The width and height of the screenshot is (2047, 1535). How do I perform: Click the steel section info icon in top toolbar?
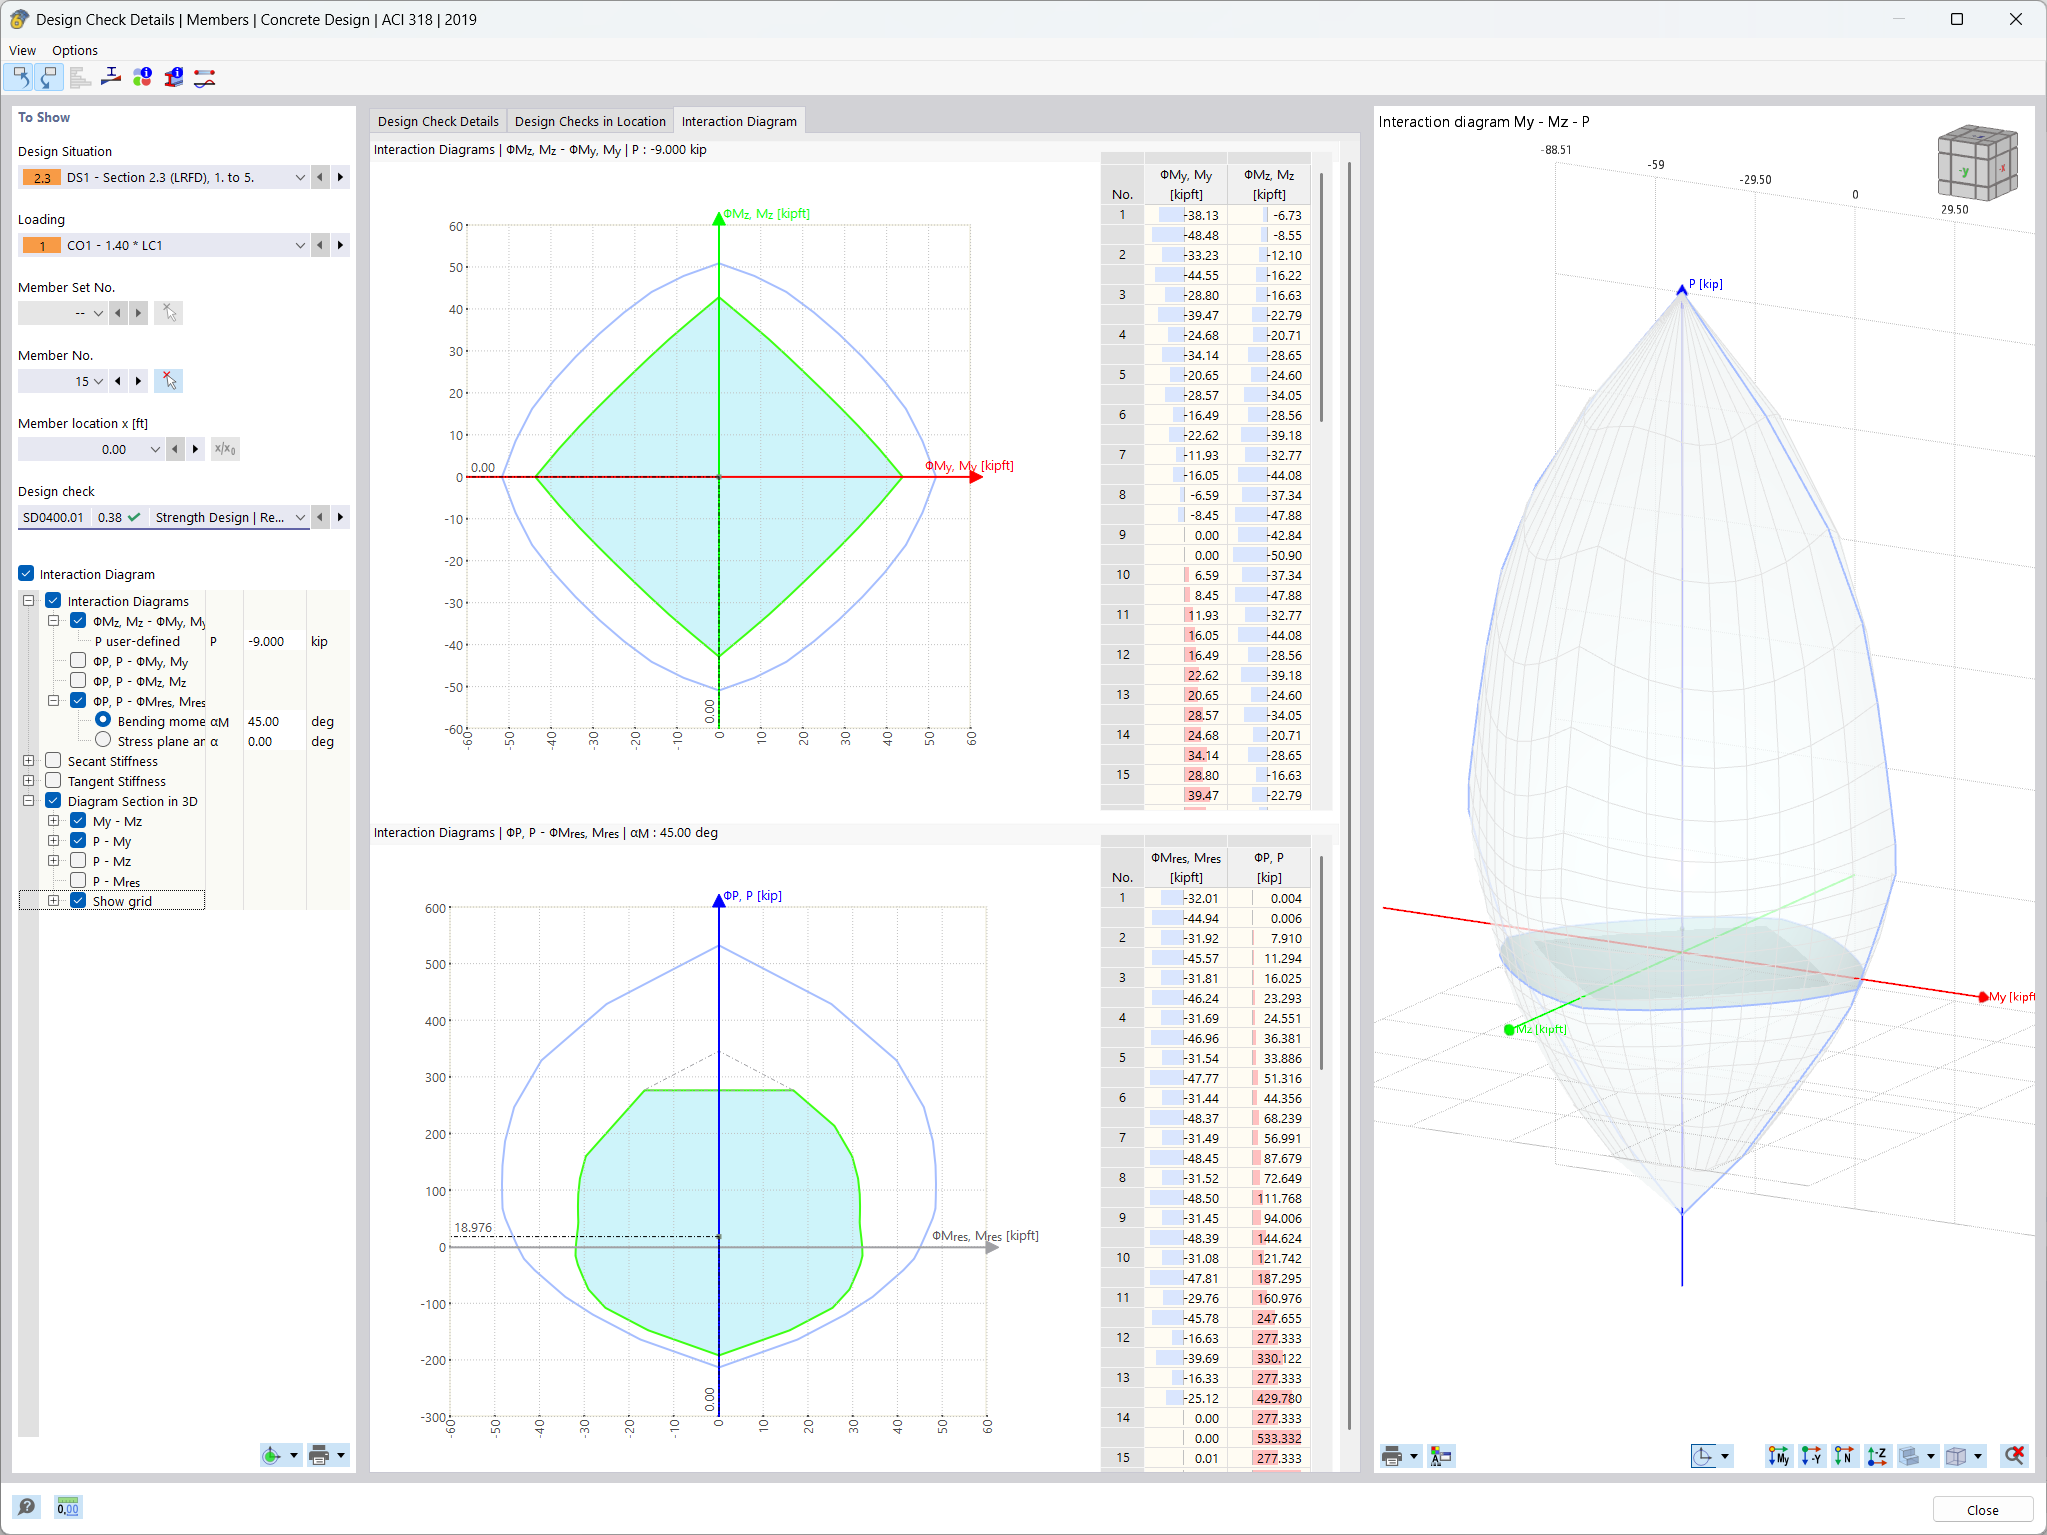(174, 77)
